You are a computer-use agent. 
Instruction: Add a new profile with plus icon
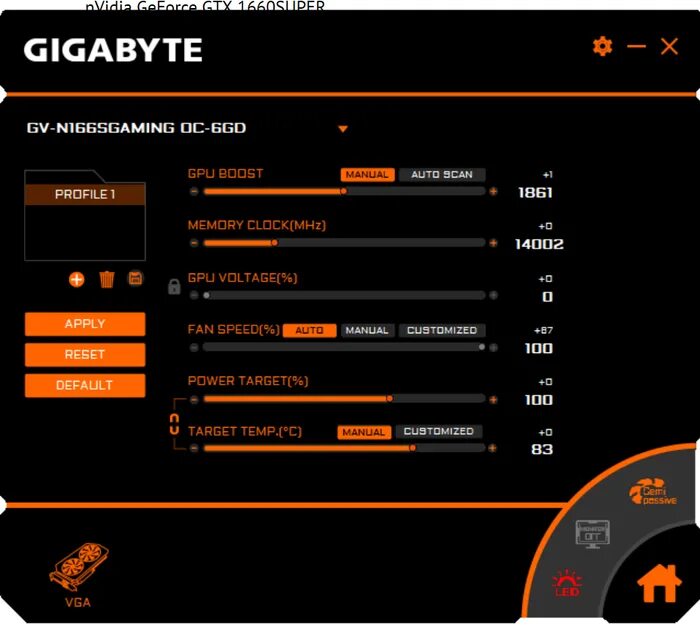coord(76,279)
